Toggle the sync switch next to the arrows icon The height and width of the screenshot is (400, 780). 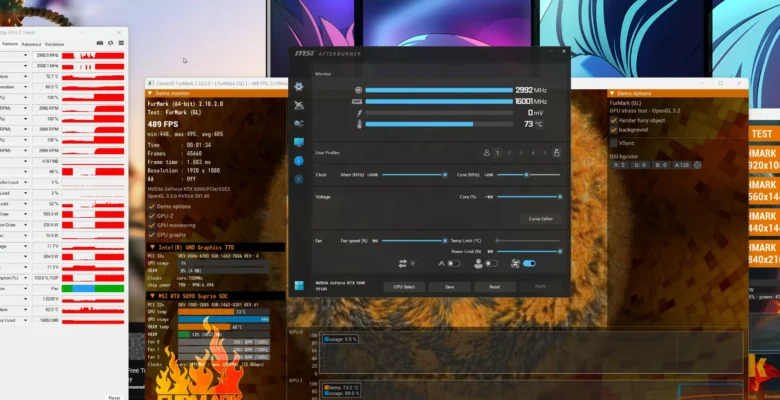416,264
